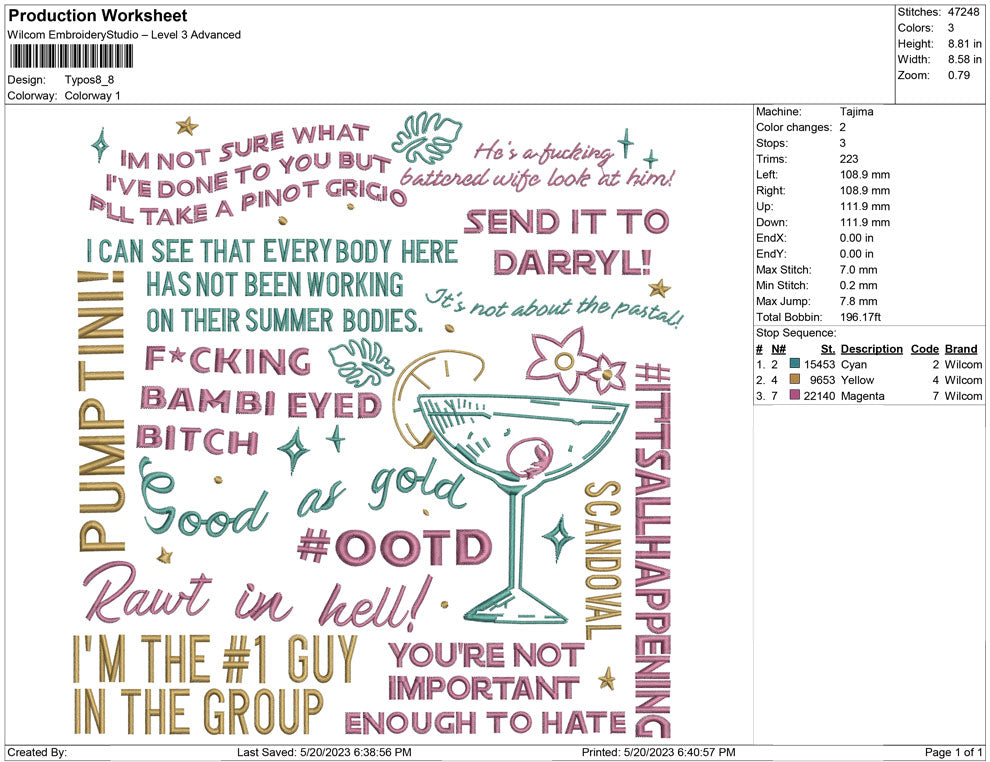Click the Brand column header

tap(961, 348)
